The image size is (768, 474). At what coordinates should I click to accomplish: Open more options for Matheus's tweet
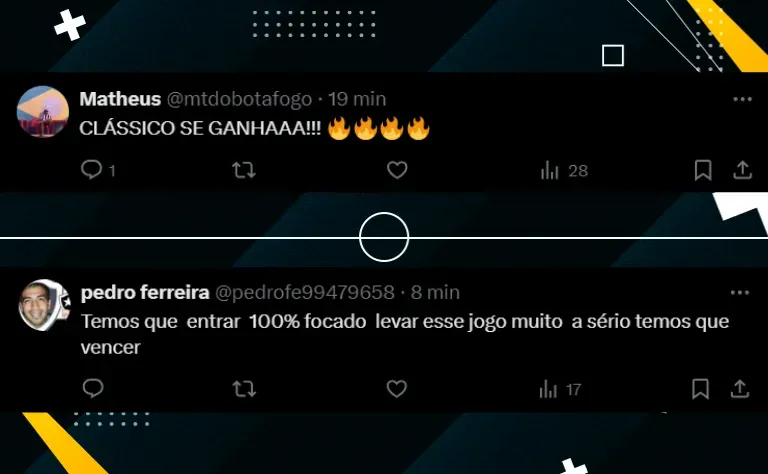pyautogui.click(x=743, y=99)
